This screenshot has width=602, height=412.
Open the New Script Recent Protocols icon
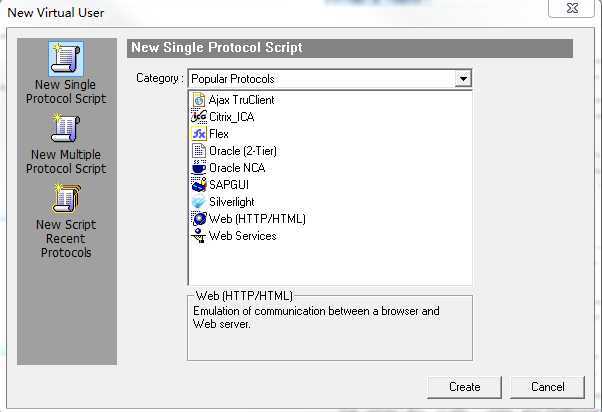(x=66, y=199)
